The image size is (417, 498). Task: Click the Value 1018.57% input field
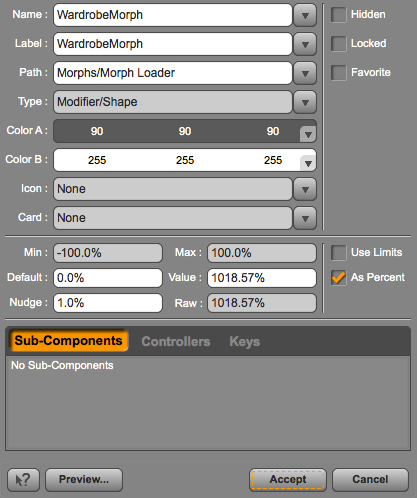262,278
